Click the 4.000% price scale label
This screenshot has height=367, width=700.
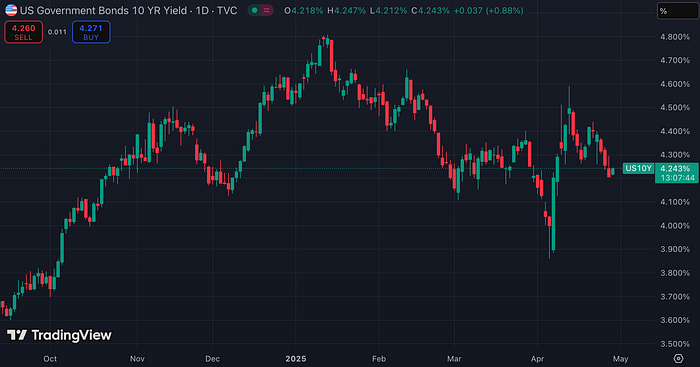[x=675, y=225]
